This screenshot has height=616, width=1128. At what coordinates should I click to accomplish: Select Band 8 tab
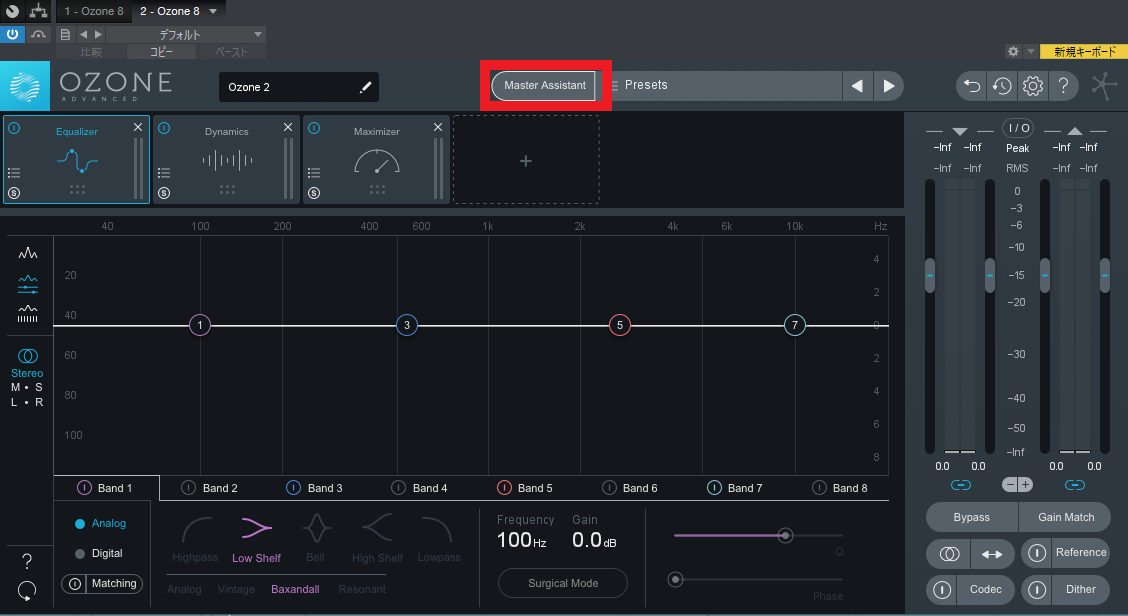tap(840, 488)
